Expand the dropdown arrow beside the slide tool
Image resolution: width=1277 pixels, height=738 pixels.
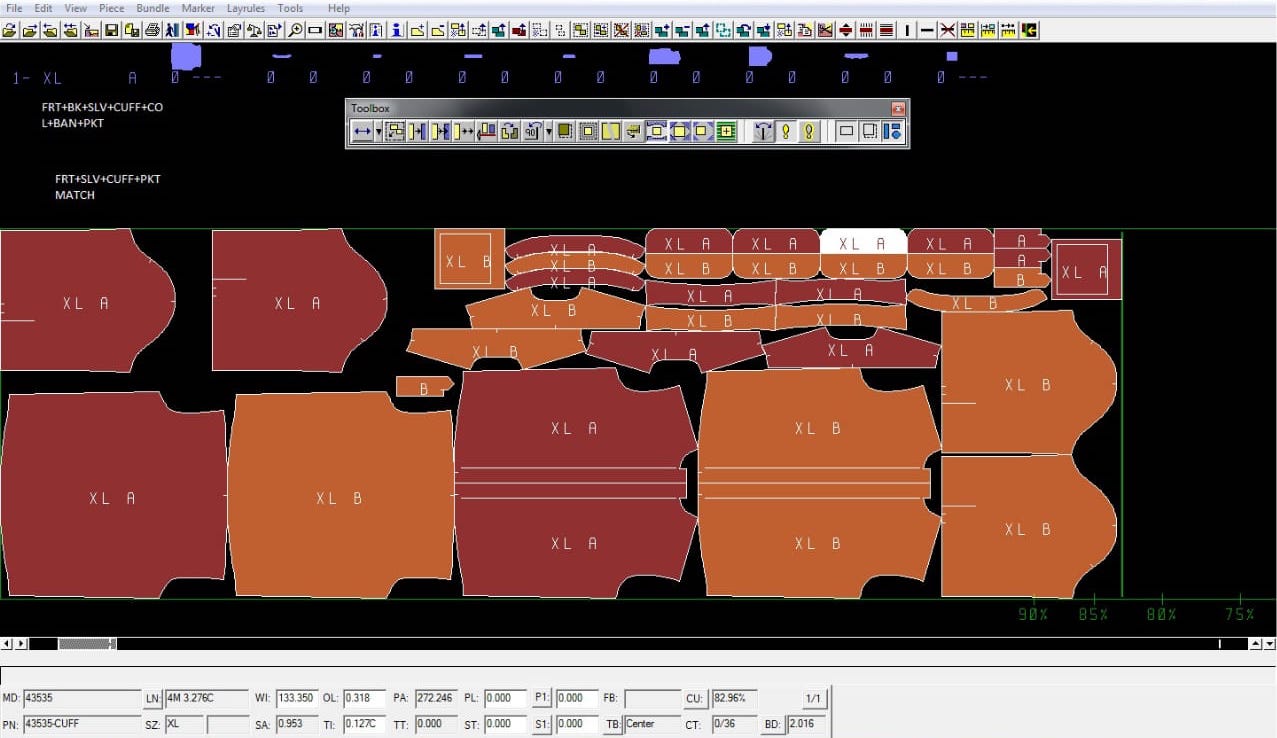coord(378,131)
